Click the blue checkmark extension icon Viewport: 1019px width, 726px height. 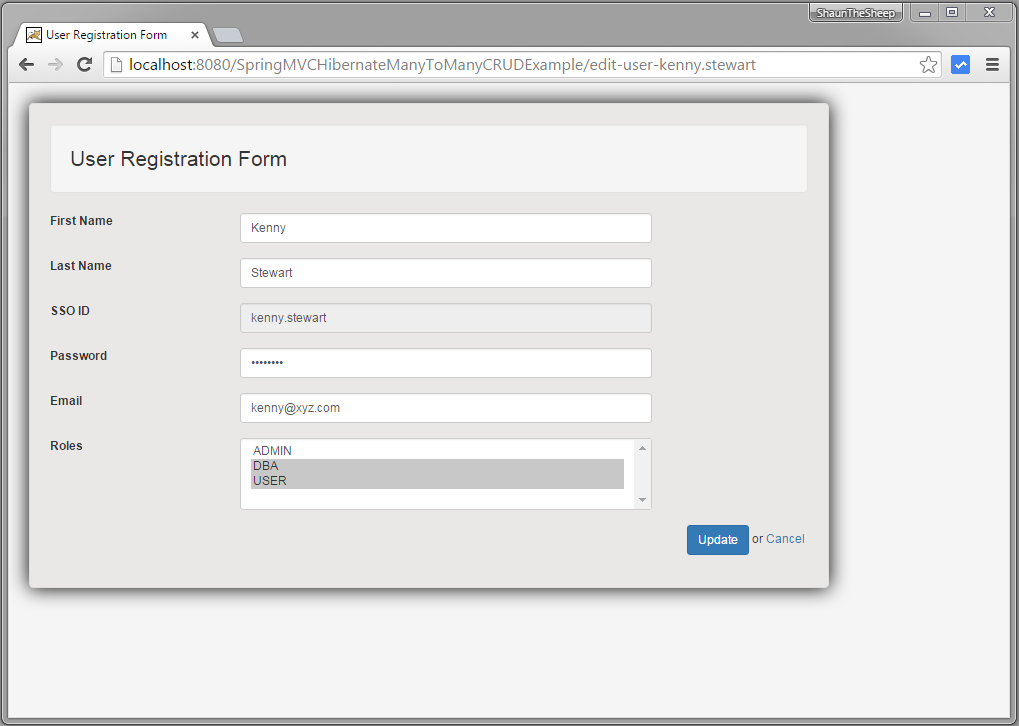click(960, 64)
